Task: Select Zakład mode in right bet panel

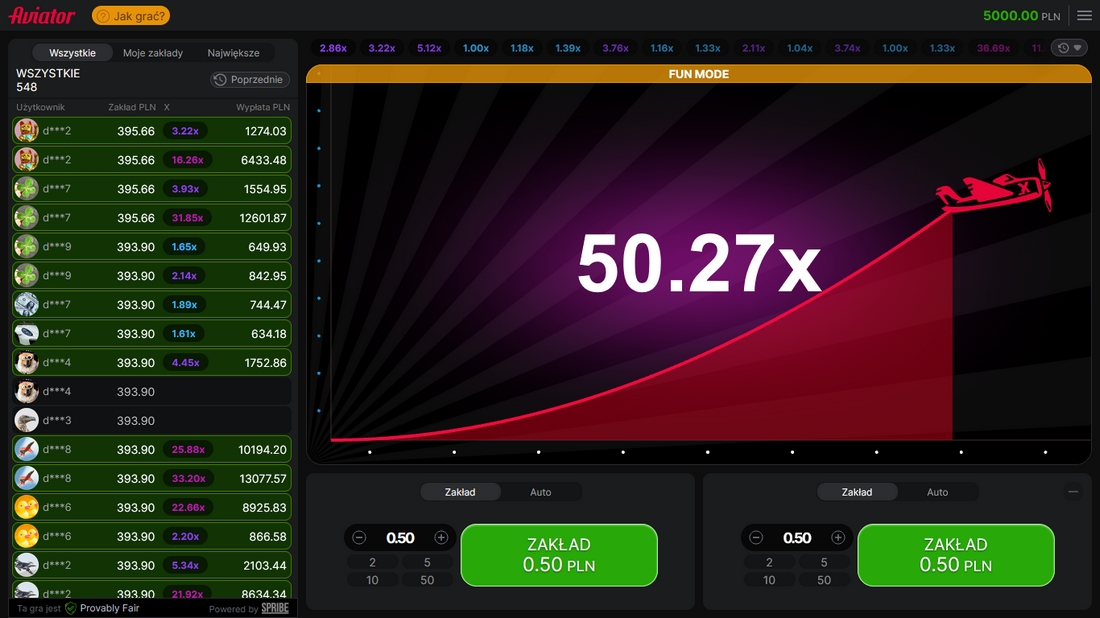Action: (x=857, y=492)
